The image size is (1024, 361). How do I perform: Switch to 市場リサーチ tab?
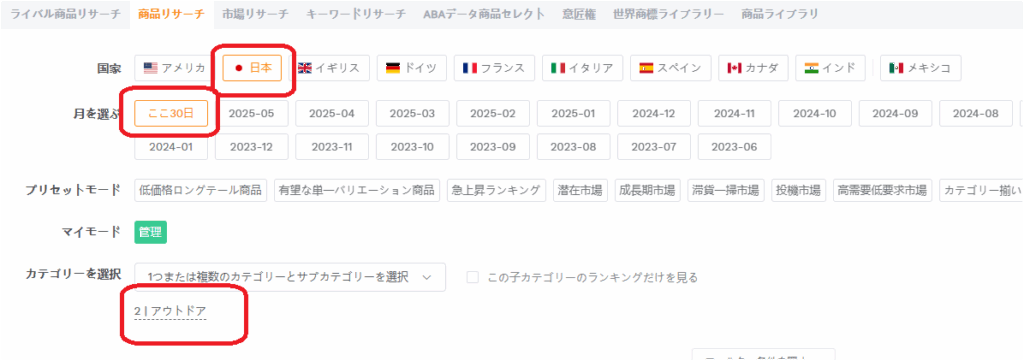[255, 14]
